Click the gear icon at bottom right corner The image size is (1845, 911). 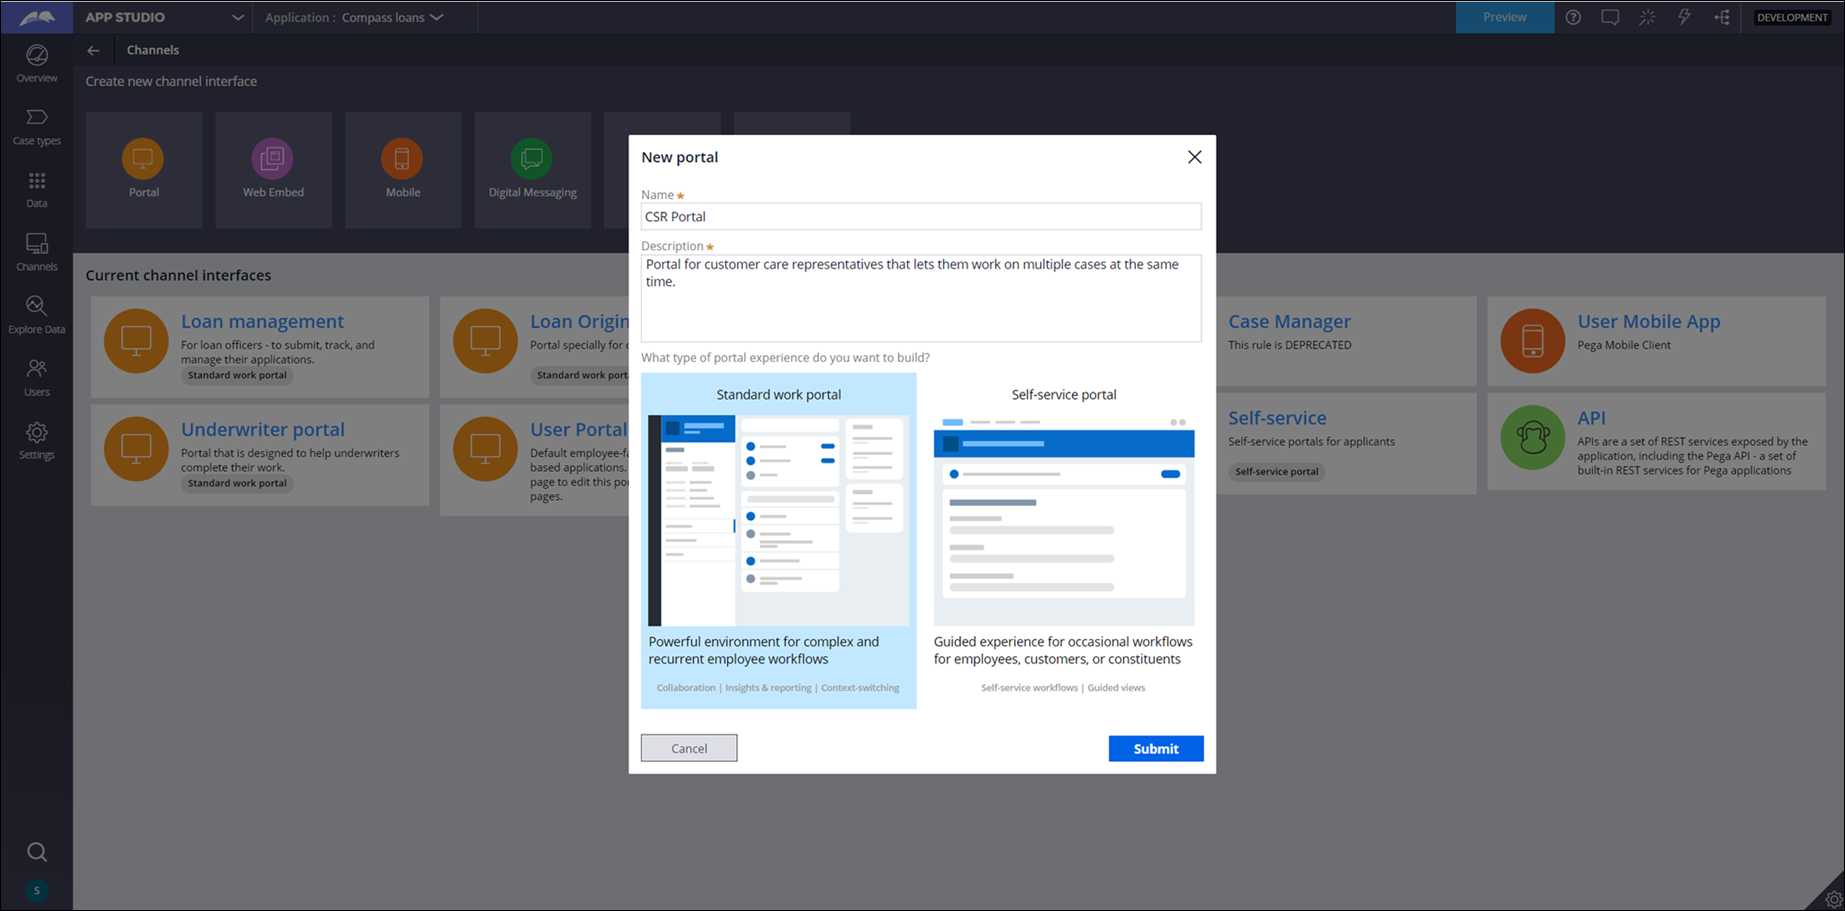1832,898
